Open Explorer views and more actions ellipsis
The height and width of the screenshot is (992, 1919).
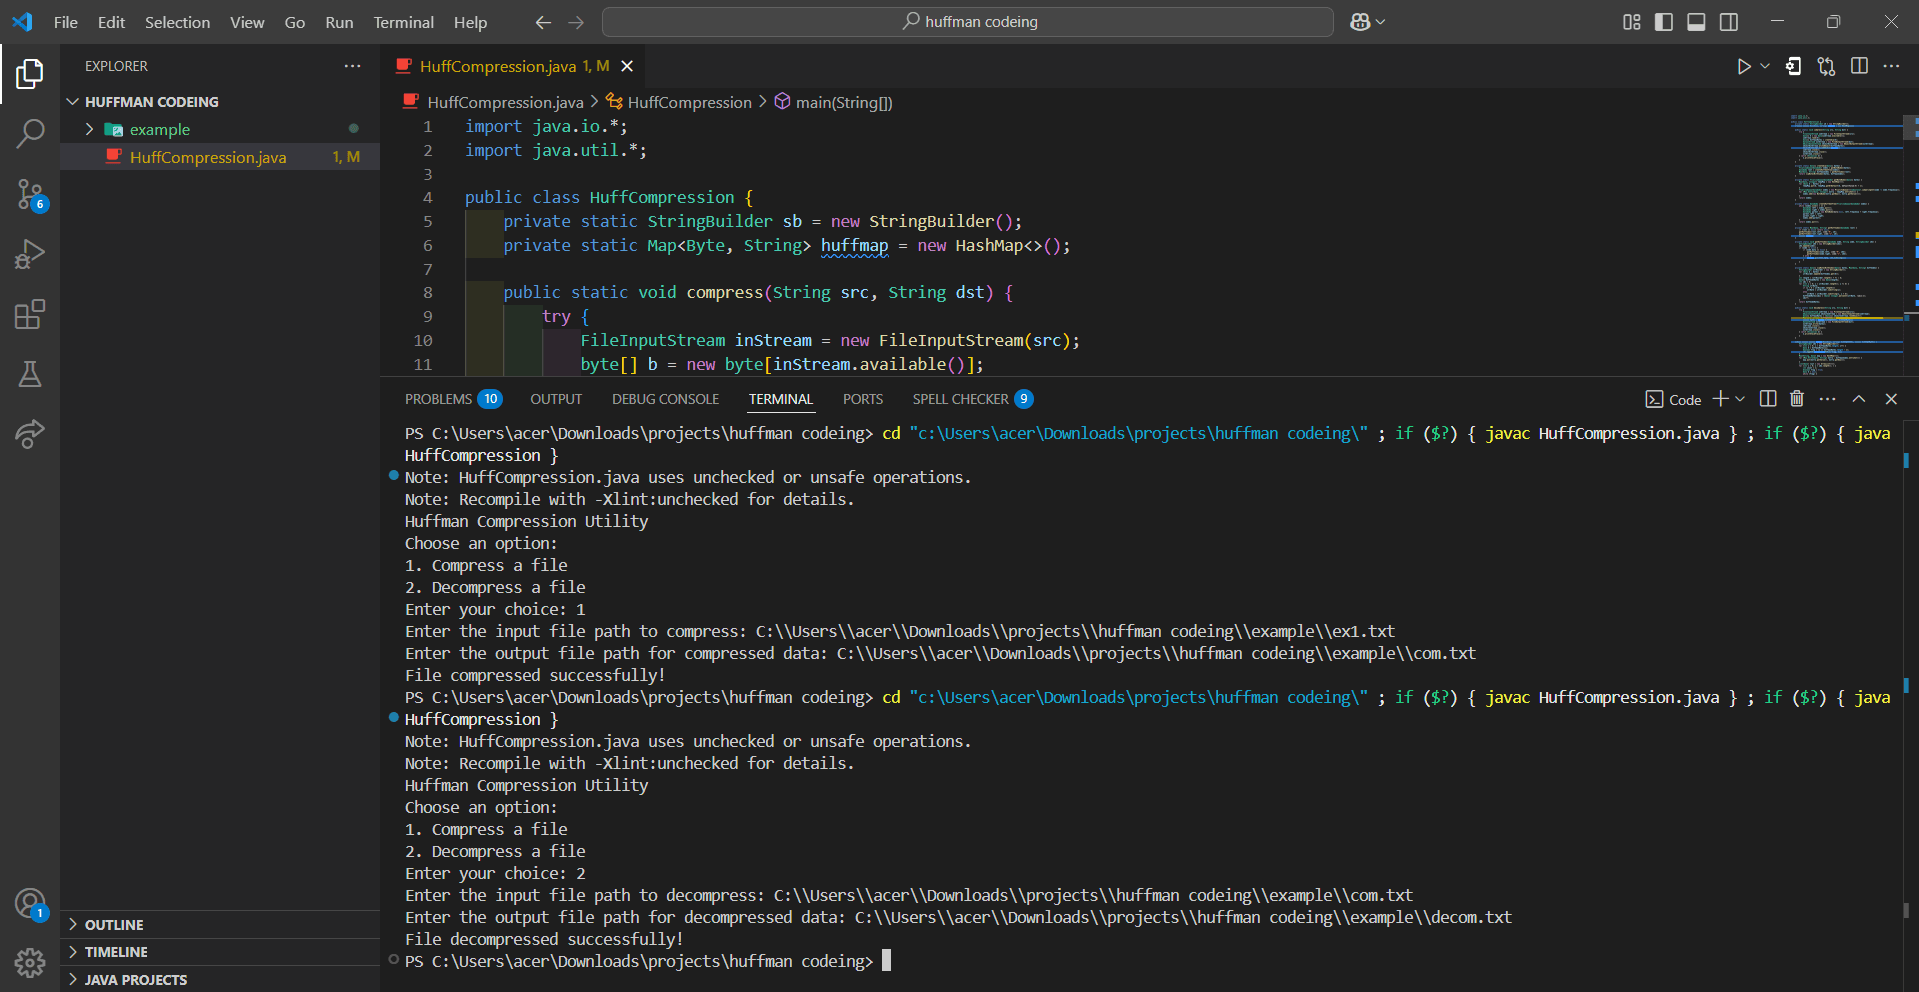352,66
